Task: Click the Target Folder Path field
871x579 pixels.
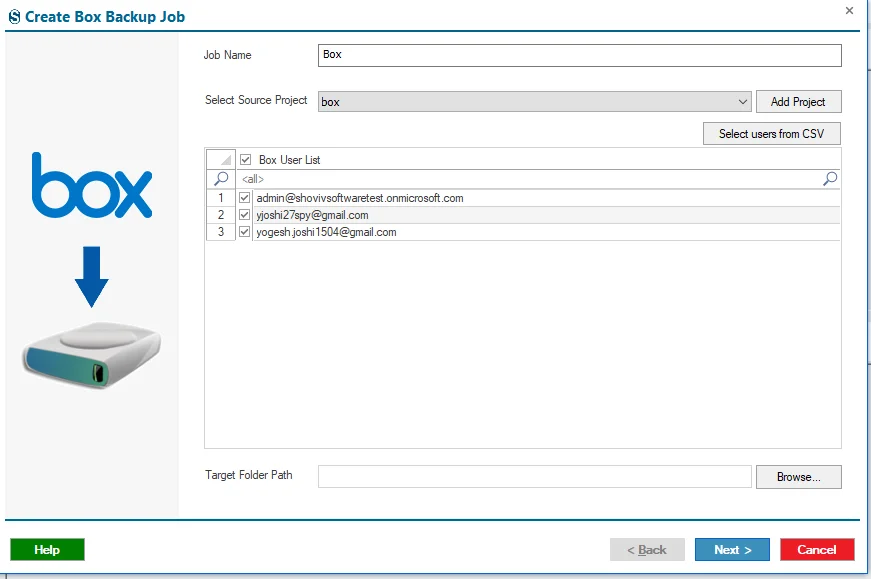Action: coord(534,477)
